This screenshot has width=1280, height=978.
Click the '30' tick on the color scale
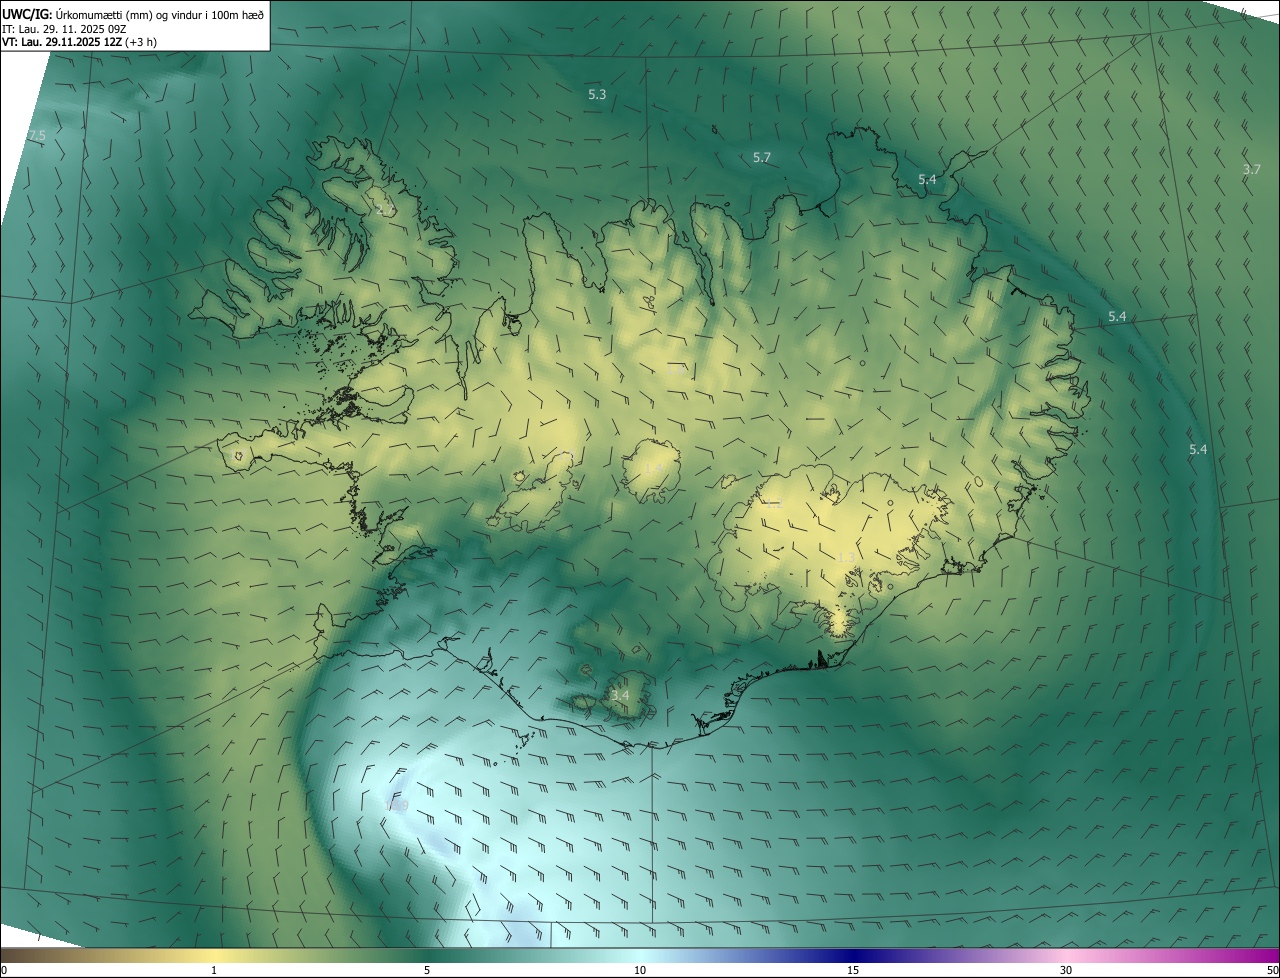click(x=1066, y=970)
